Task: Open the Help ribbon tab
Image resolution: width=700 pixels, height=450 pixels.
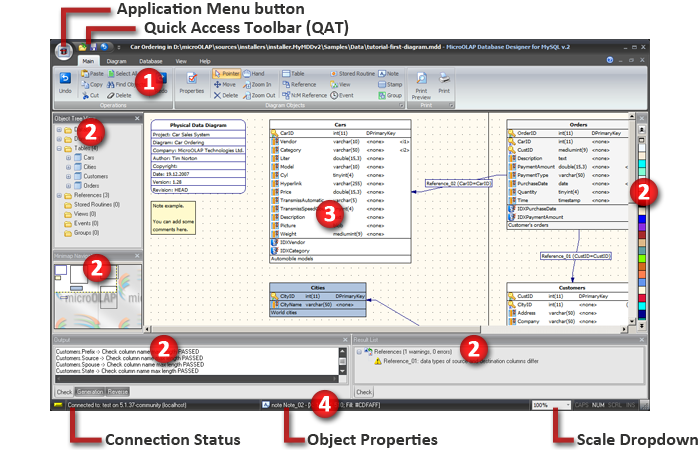Action: click(205, 61)
